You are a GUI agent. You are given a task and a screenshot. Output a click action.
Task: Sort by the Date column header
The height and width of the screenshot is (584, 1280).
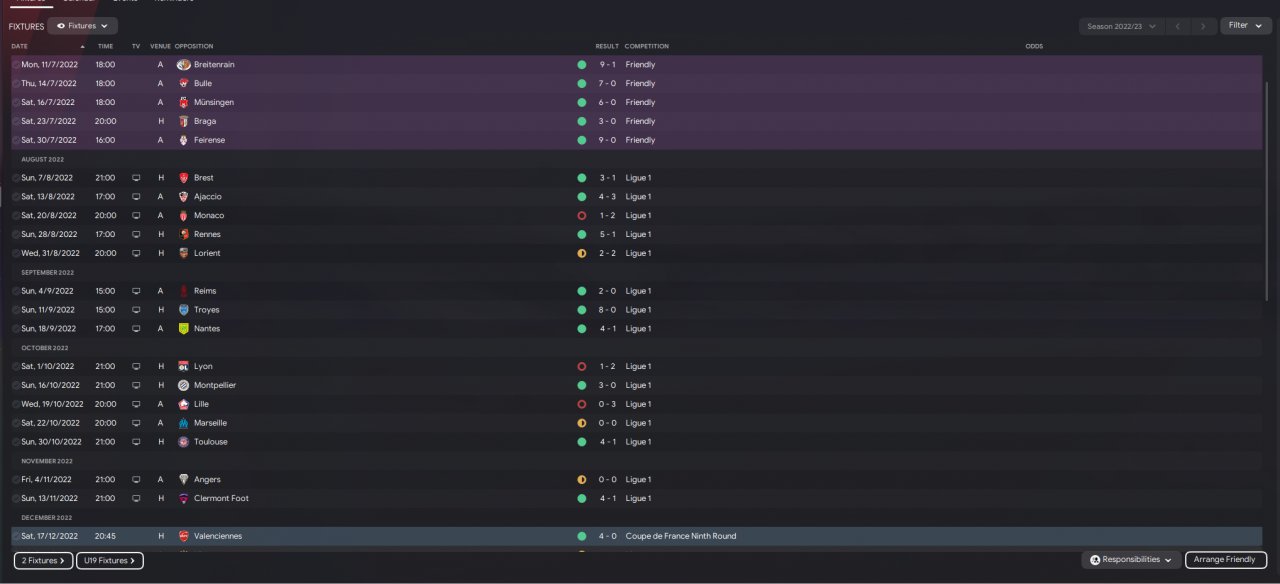tap(19, 47)
